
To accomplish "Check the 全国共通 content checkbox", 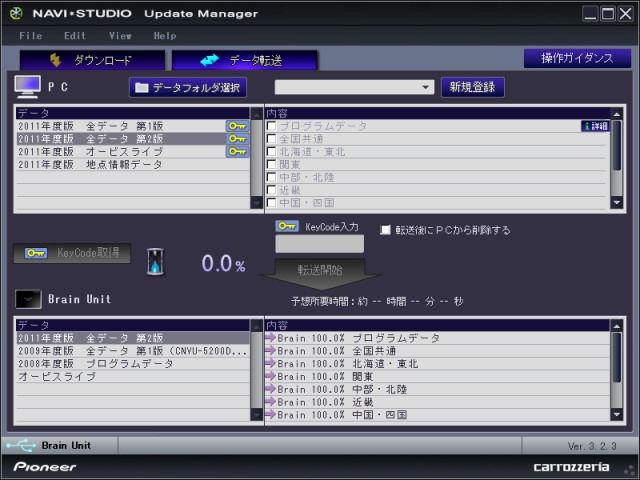I will coord(271,139).
